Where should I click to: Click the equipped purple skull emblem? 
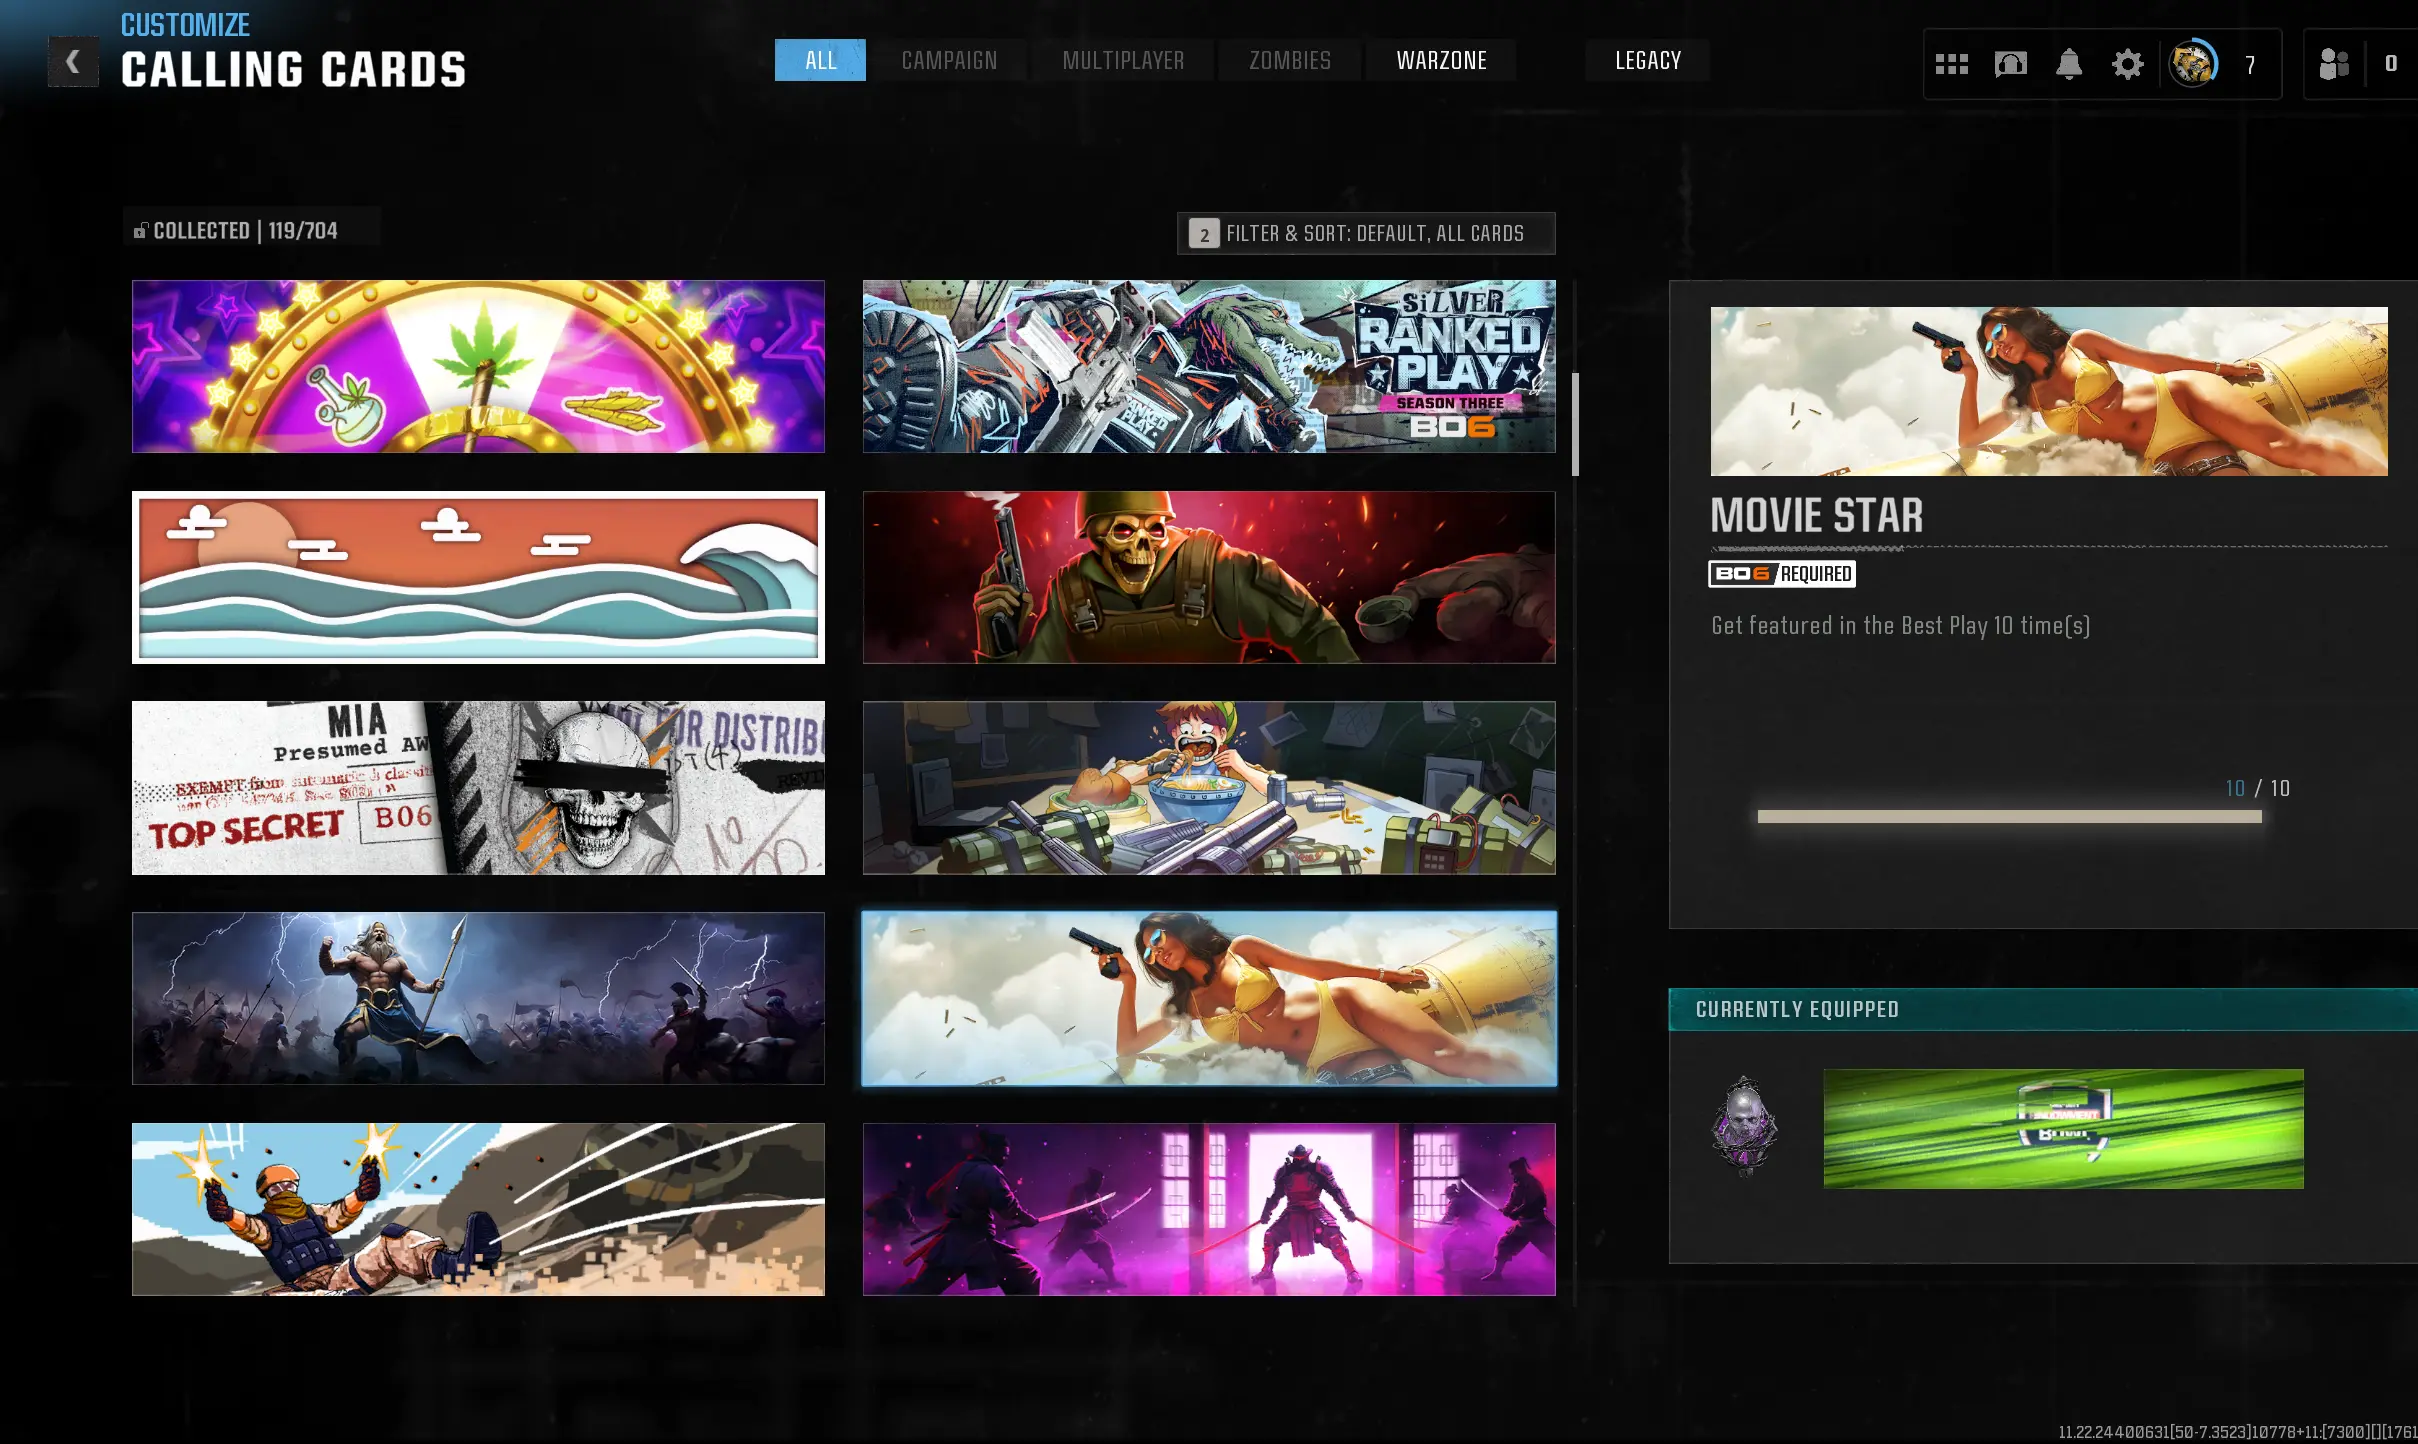[x=1745, y=1127]
